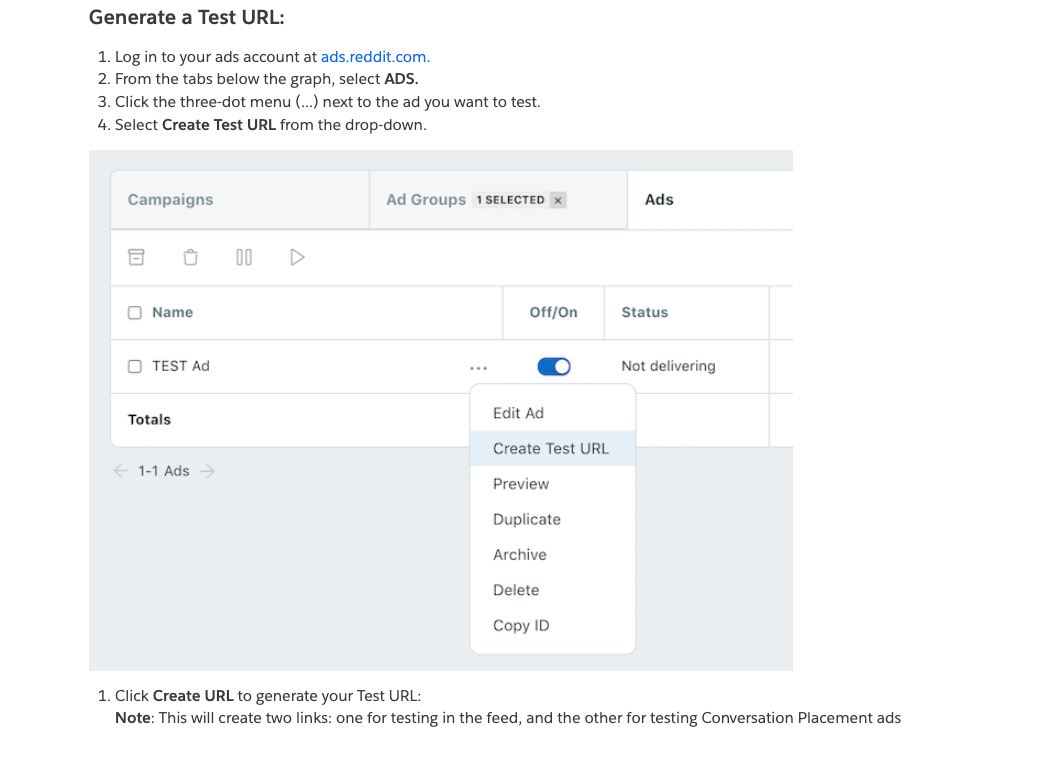Check the TEST Ad row checkbox
The height and width of the screenshot is (769, 1040).
click(135, 366)
